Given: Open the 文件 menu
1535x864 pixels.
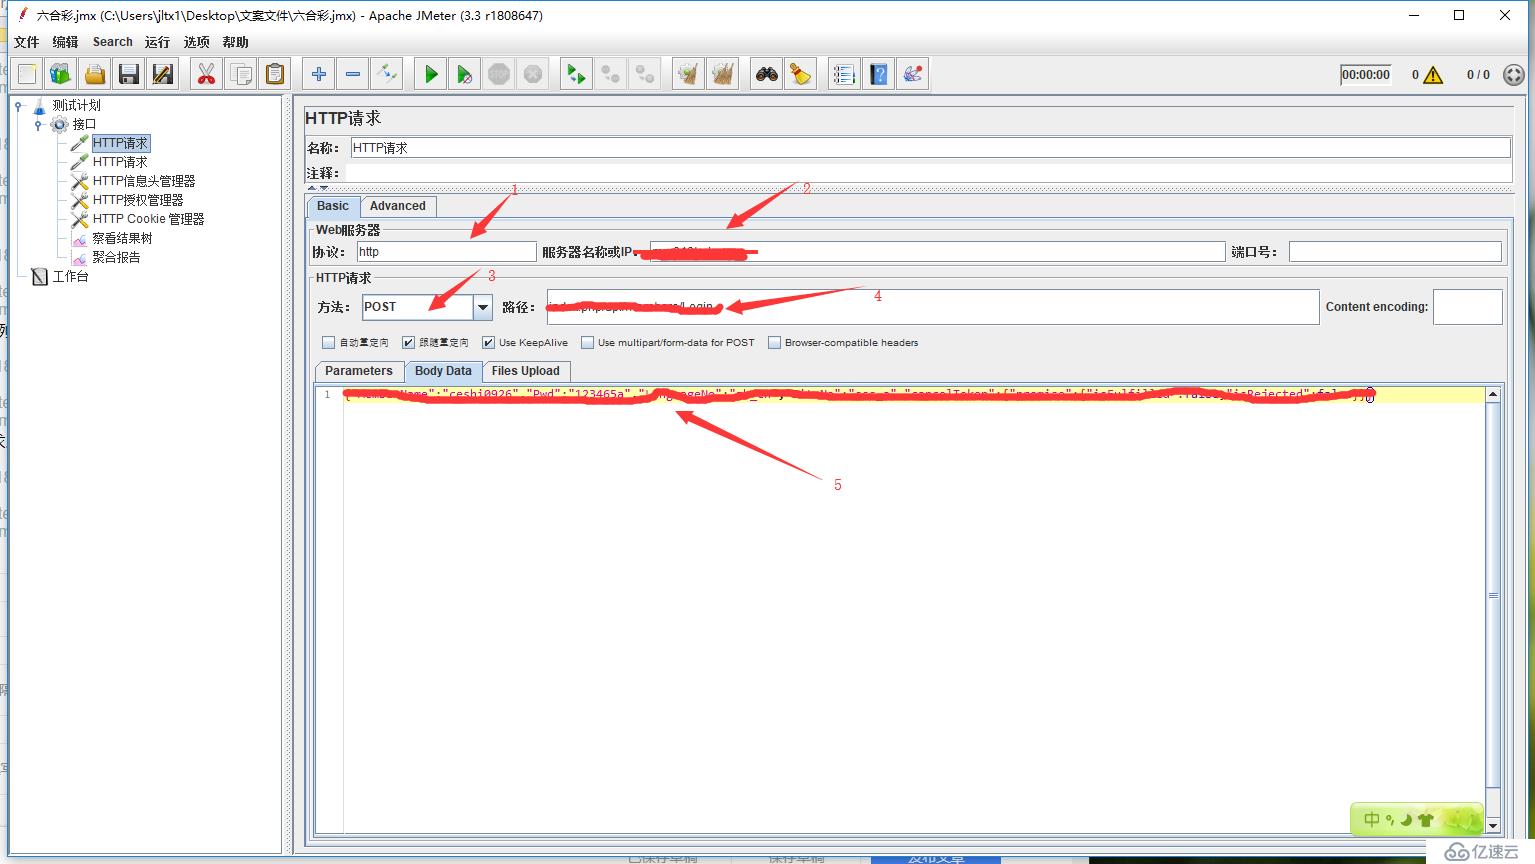Looking at the screenshot, I should point(27,42).
